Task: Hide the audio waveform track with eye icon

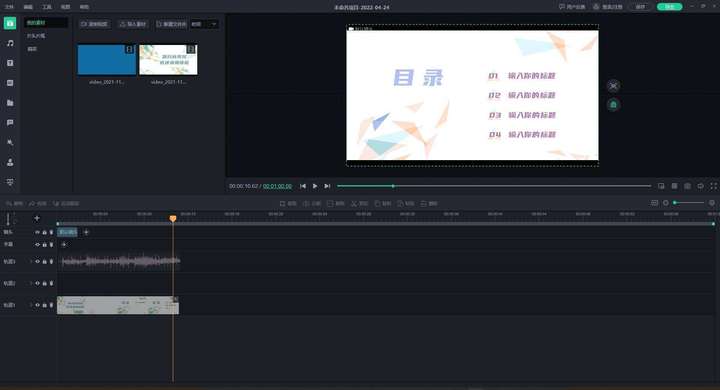Action: pos(38,261)
